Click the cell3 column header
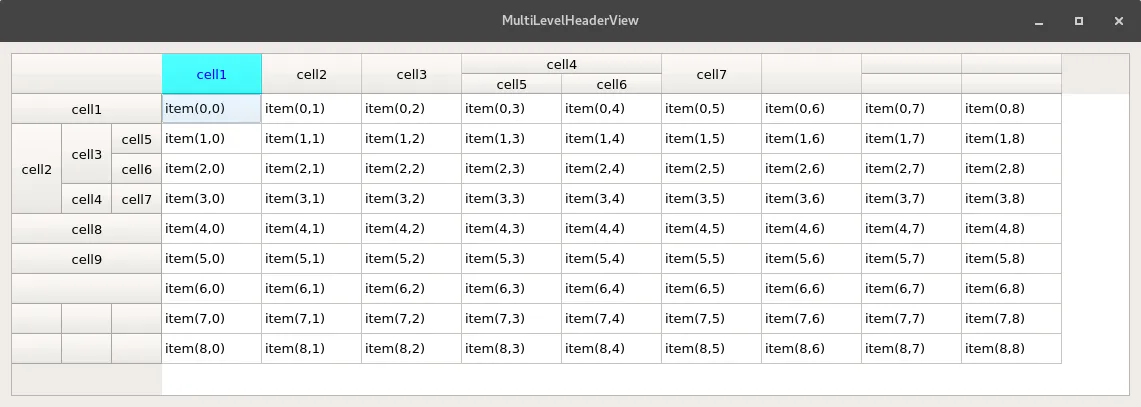 [411, 74]
